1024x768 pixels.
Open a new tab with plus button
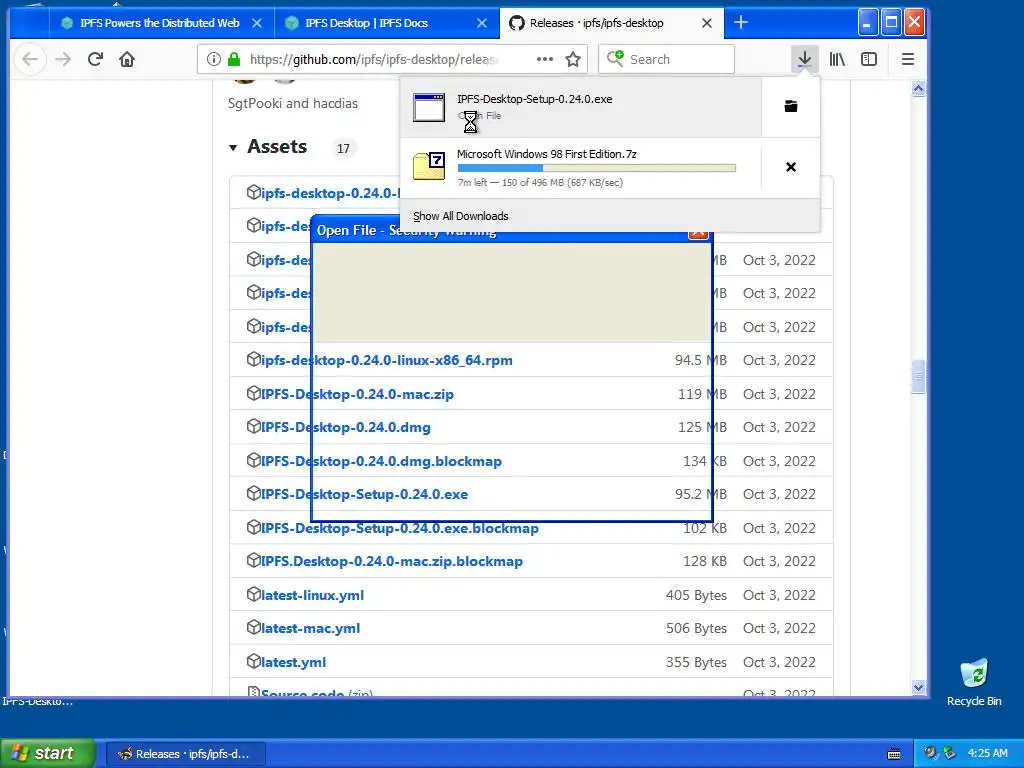pos(741,23)
